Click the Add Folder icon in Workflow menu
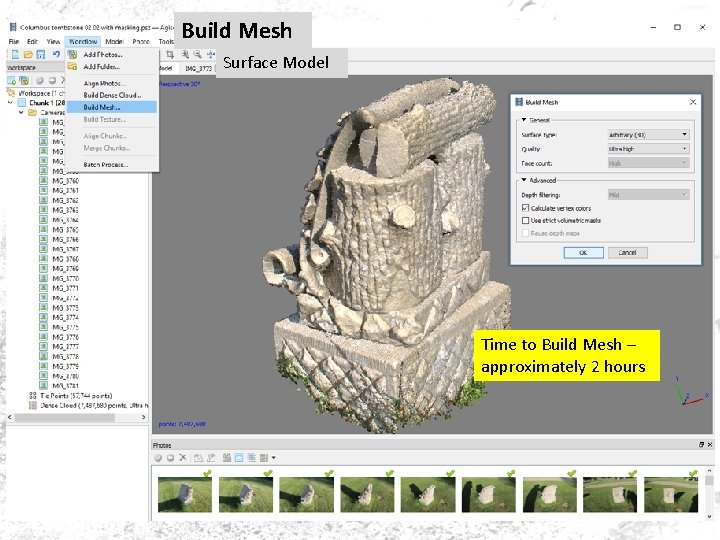This screenshot has height=540, width=720. click(x=73, y=67)
